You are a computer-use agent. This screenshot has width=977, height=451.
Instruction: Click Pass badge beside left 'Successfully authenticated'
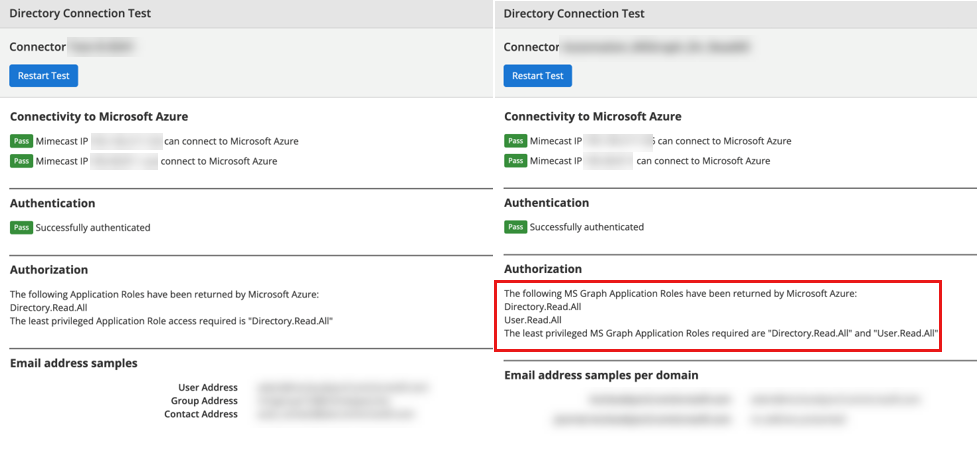21,228
